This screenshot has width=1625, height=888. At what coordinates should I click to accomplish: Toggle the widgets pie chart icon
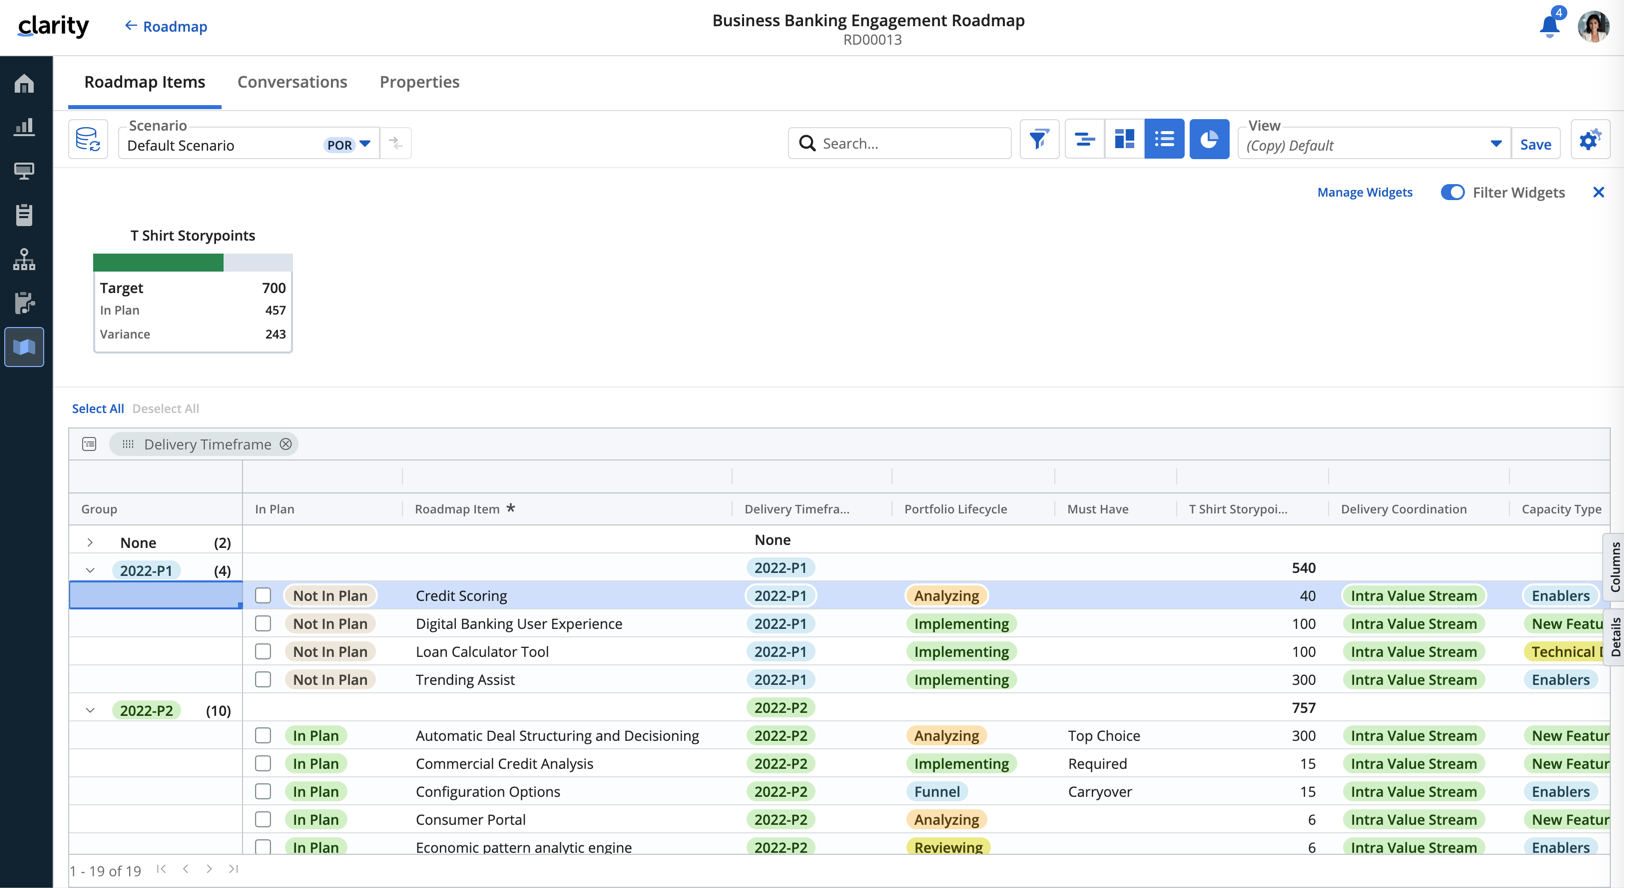coord(1209,140)
